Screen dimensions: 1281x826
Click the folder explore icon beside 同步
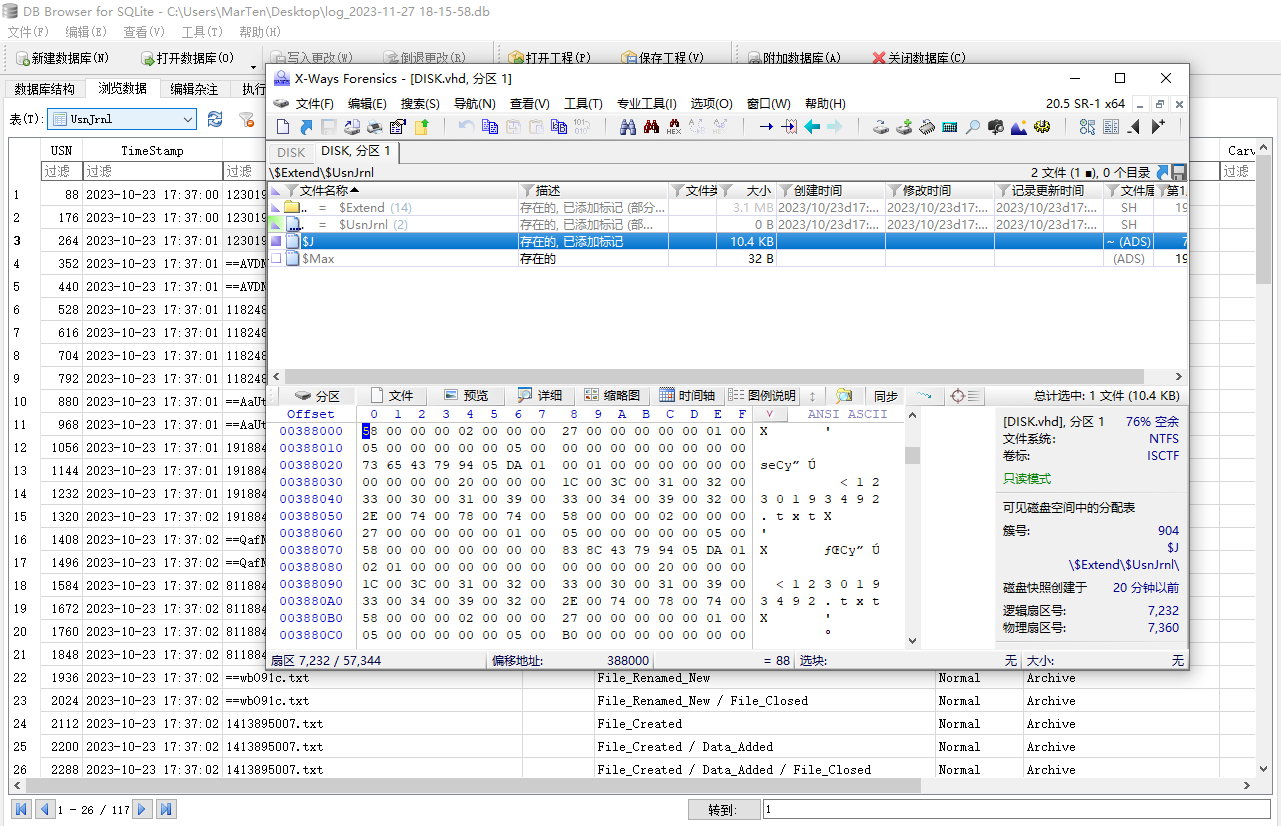844,396
